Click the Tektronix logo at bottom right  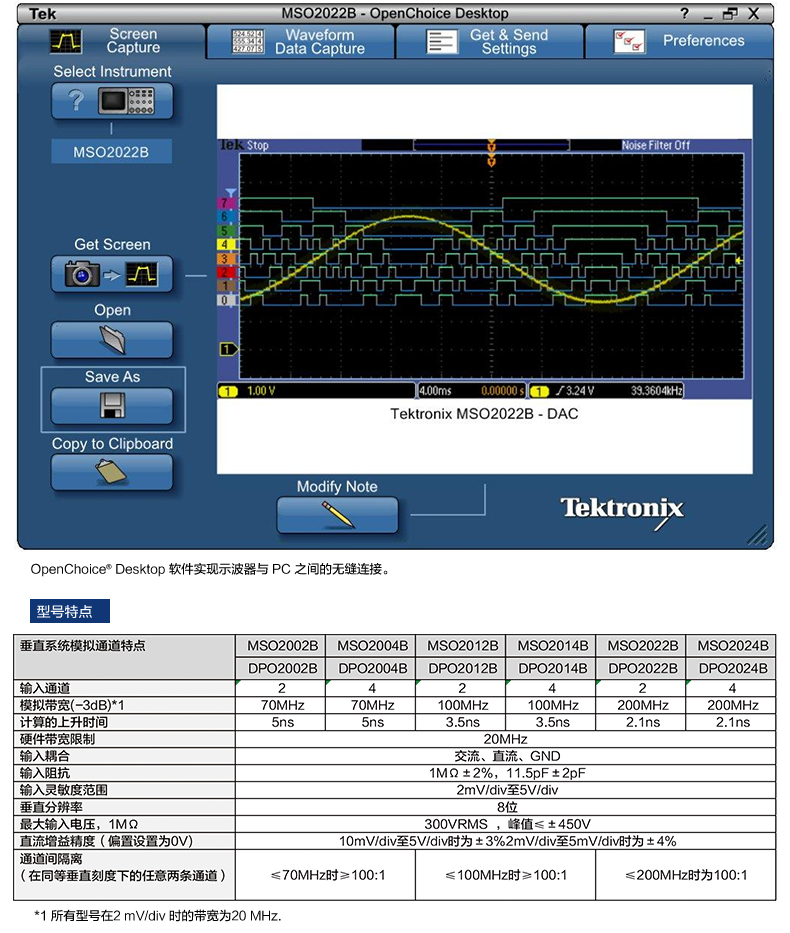(621, 508)
